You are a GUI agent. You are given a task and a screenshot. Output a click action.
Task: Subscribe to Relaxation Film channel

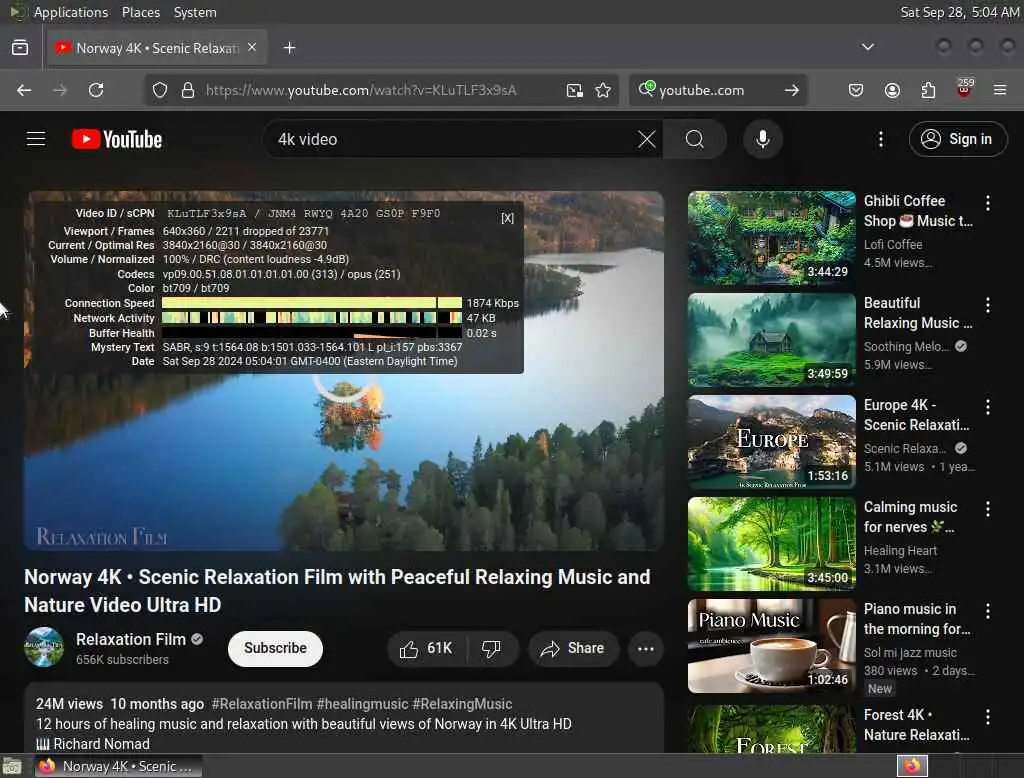[x=275, y=649]
